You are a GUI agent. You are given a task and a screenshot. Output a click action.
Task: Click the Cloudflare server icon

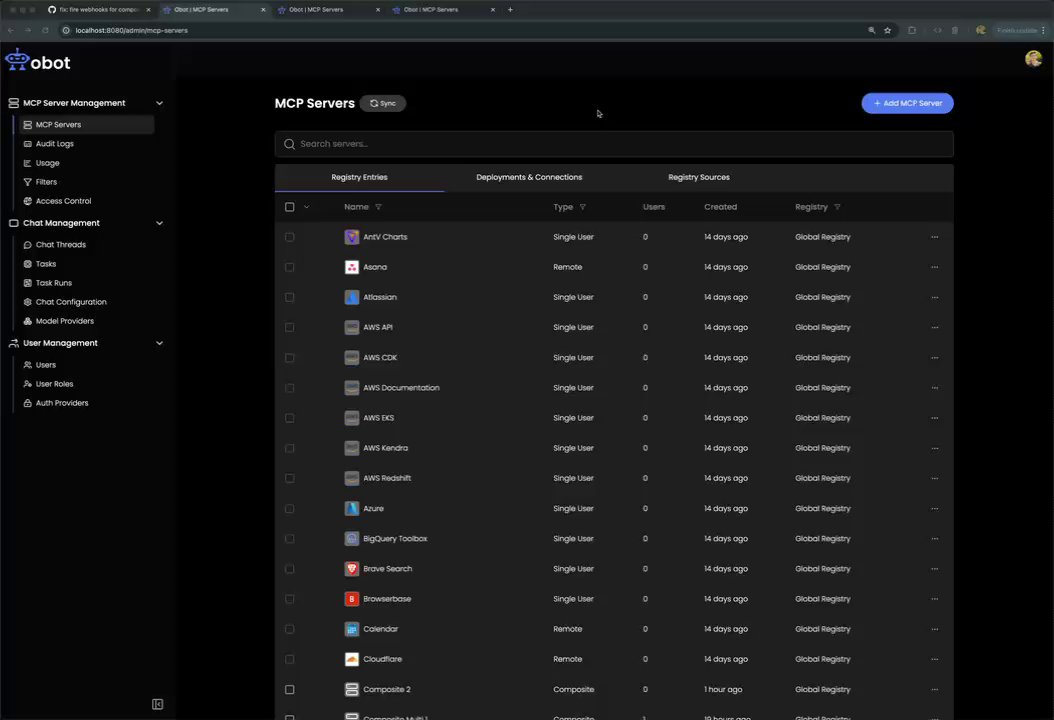pos(352,659)
